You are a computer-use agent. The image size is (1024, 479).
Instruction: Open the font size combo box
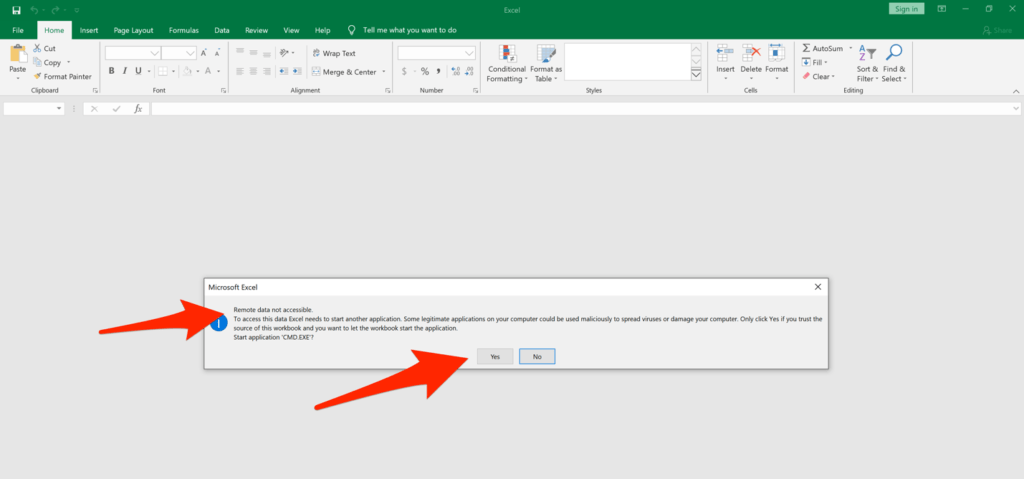[x=179, y=53]
